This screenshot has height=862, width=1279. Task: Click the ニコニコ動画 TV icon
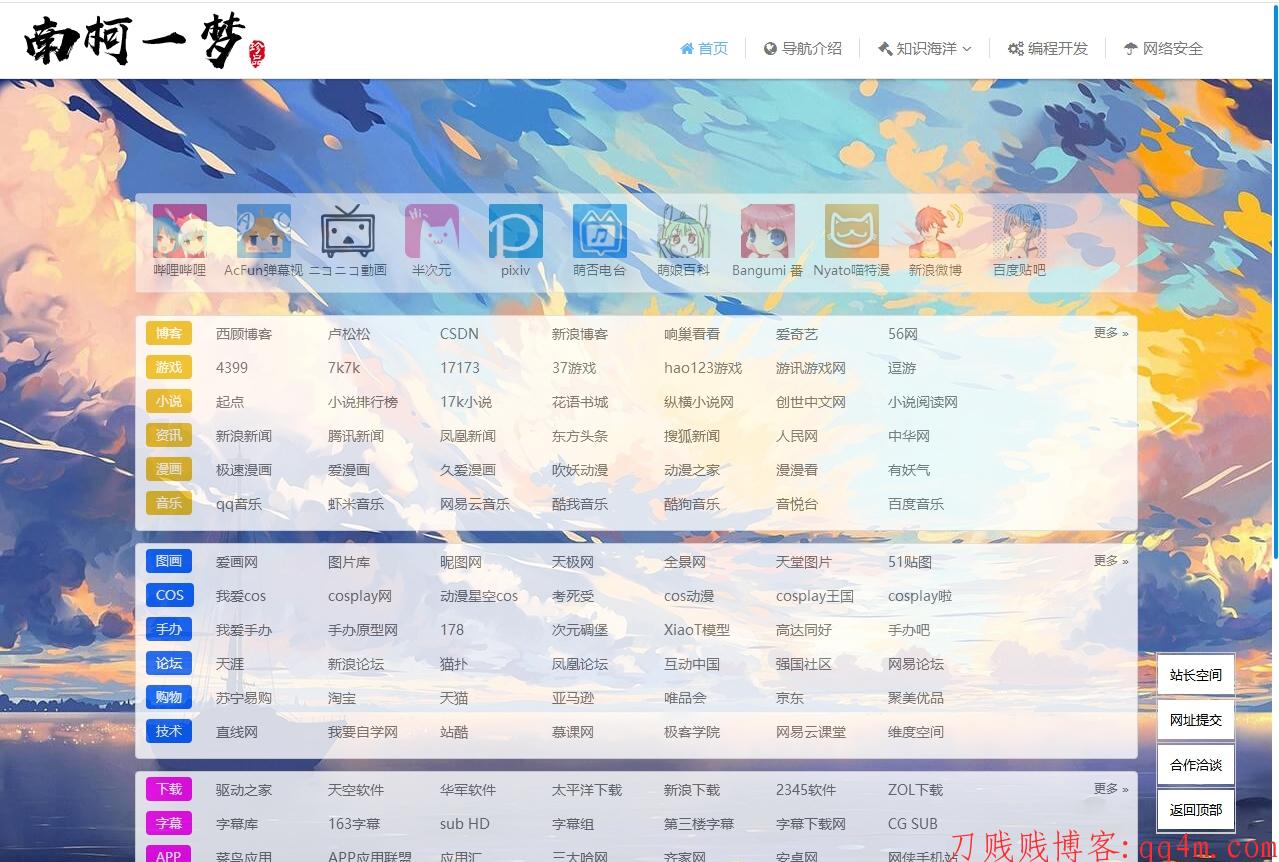click(348, 231)
